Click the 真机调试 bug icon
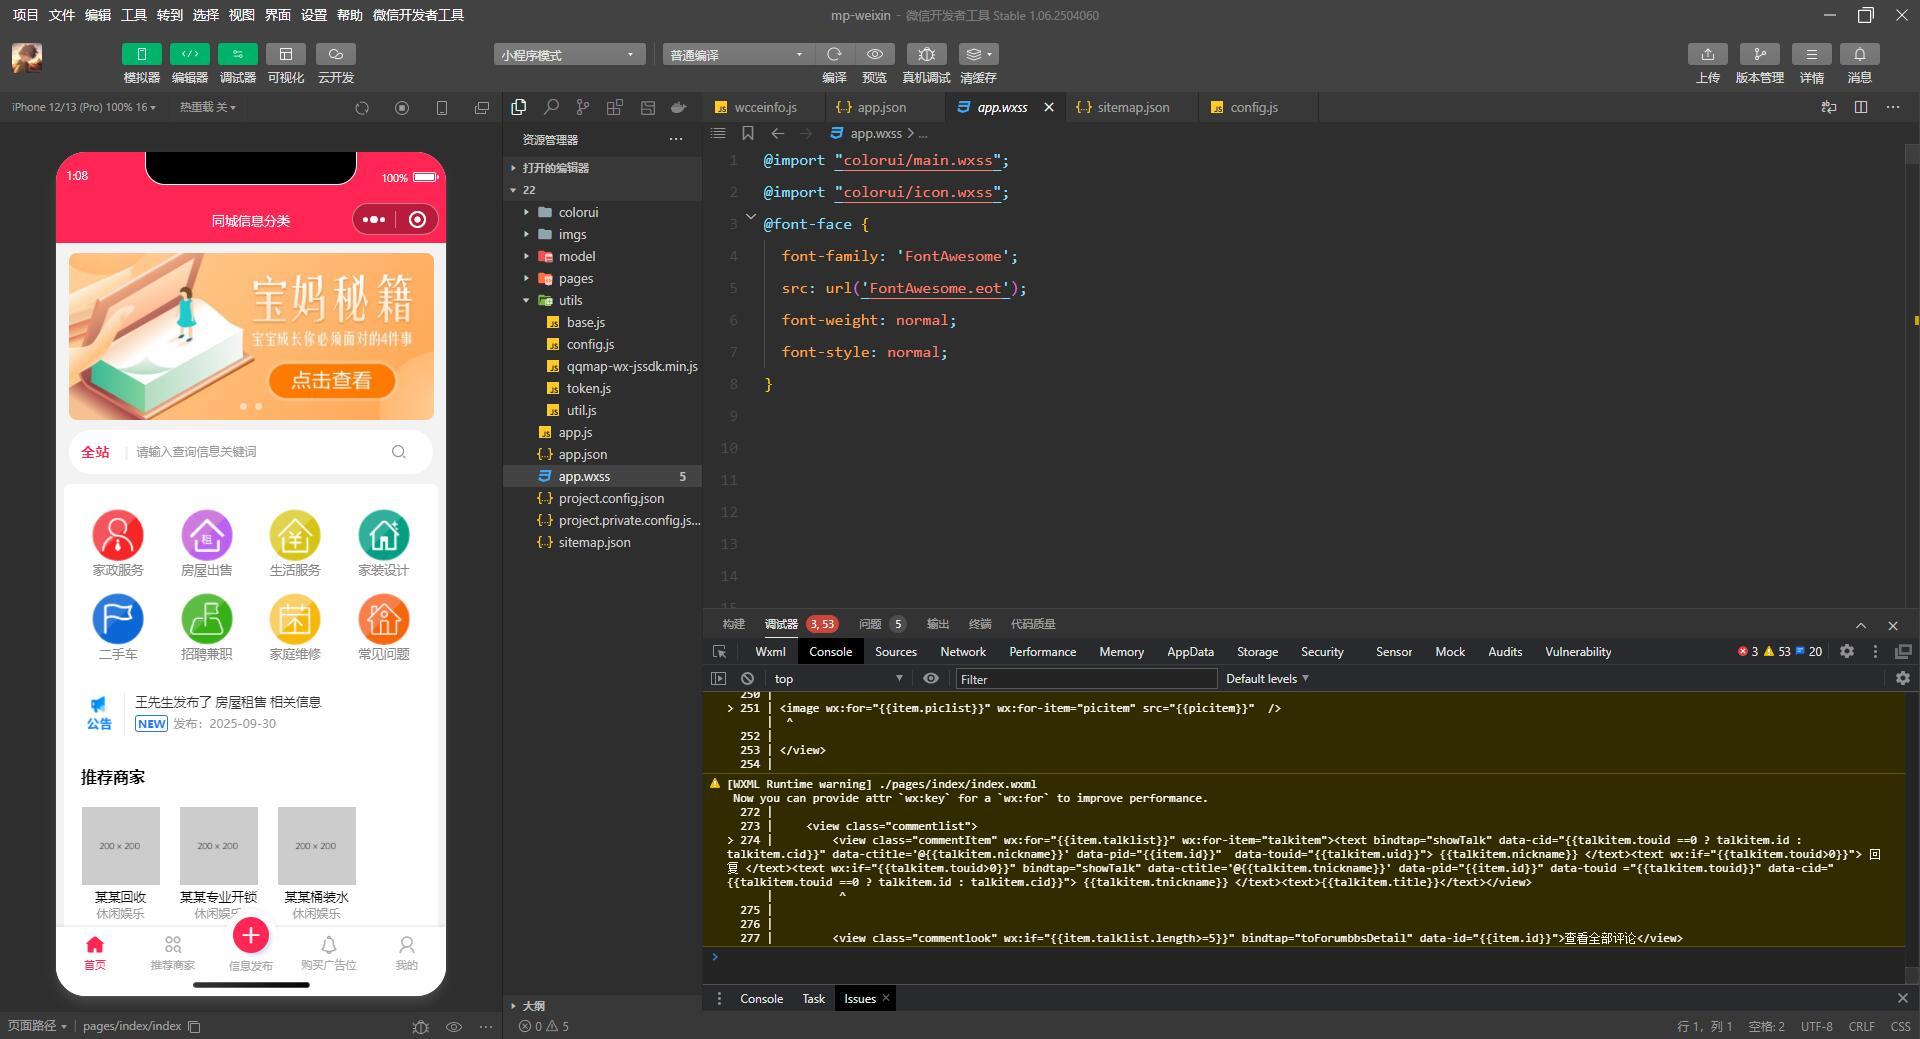This screenshot has height=1039, width=1920. click(x=926, y=54)
